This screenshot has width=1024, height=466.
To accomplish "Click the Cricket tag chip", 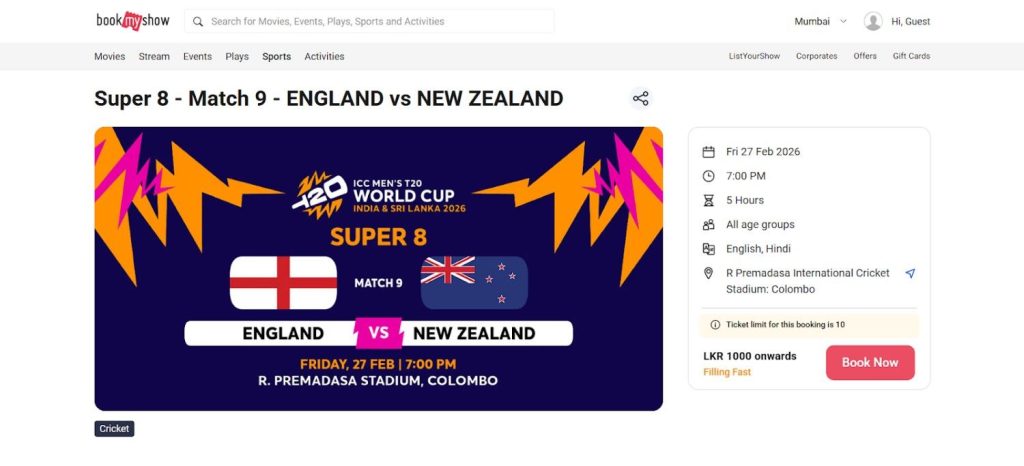I will click(x=114, y=429).
